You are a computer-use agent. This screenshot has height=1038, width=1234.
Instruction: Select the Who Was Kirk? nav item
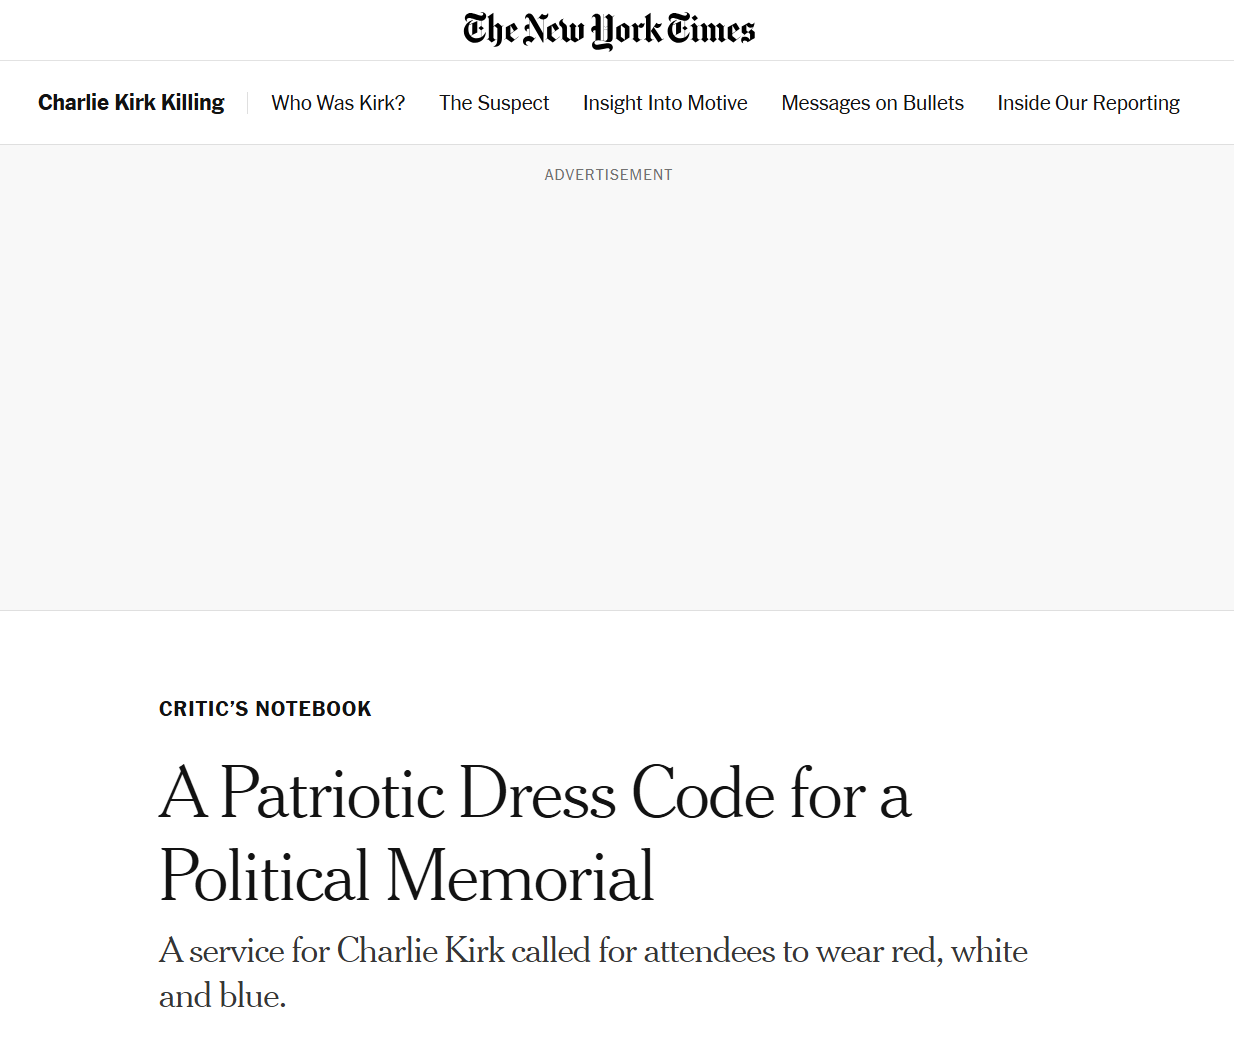pos(338,103)
